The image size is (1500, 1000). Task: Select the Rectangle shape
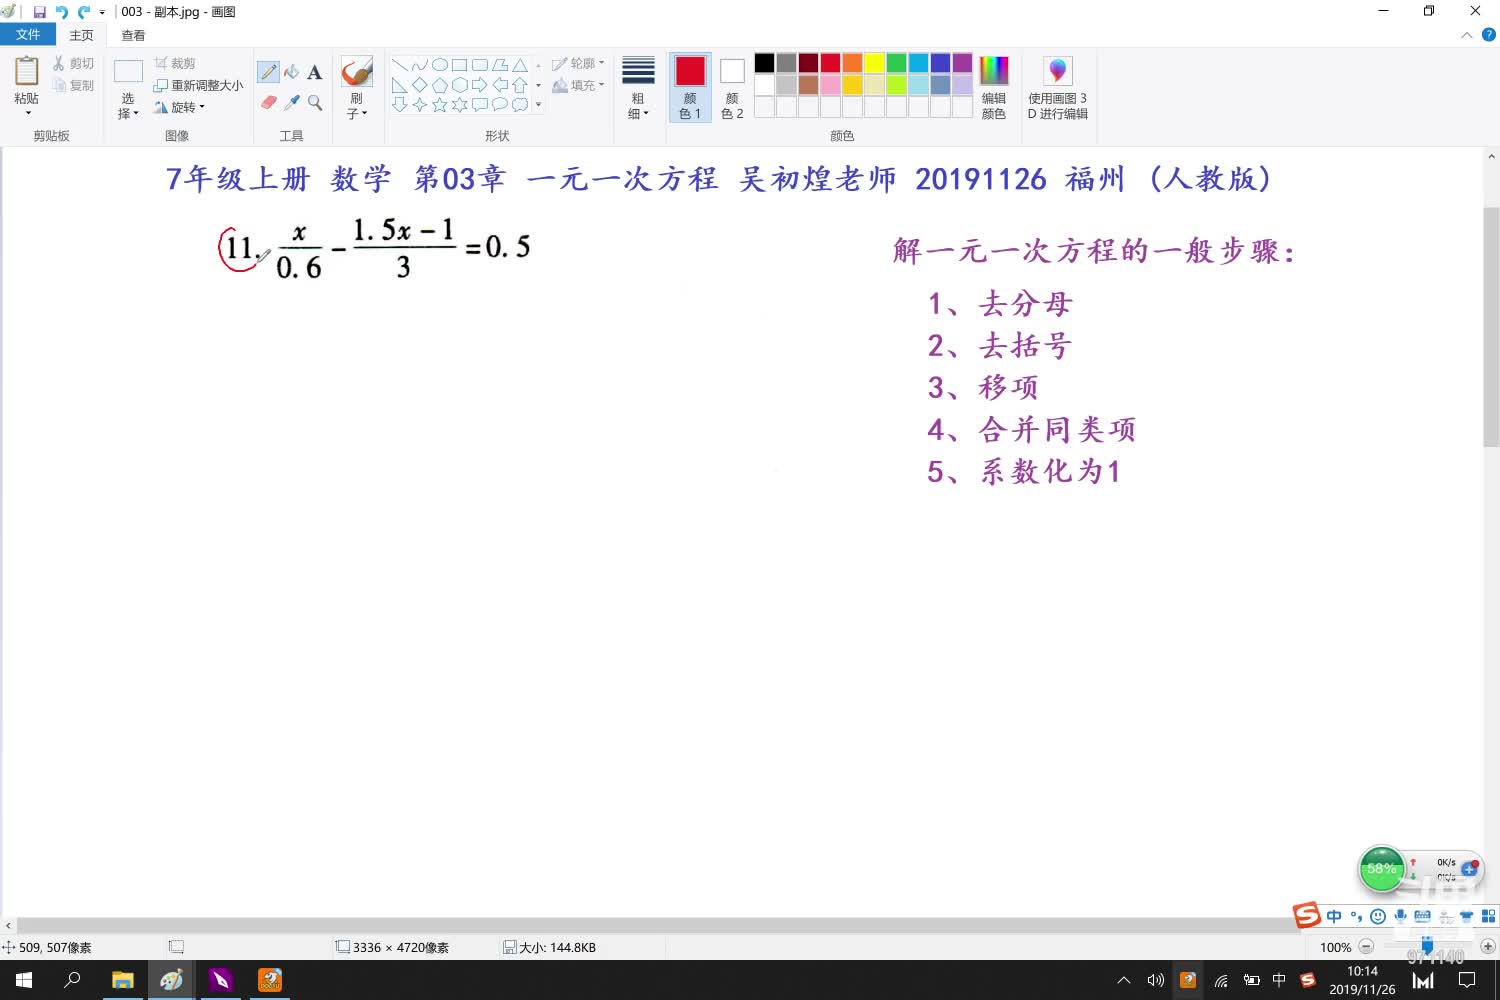(x=460, y=65)
